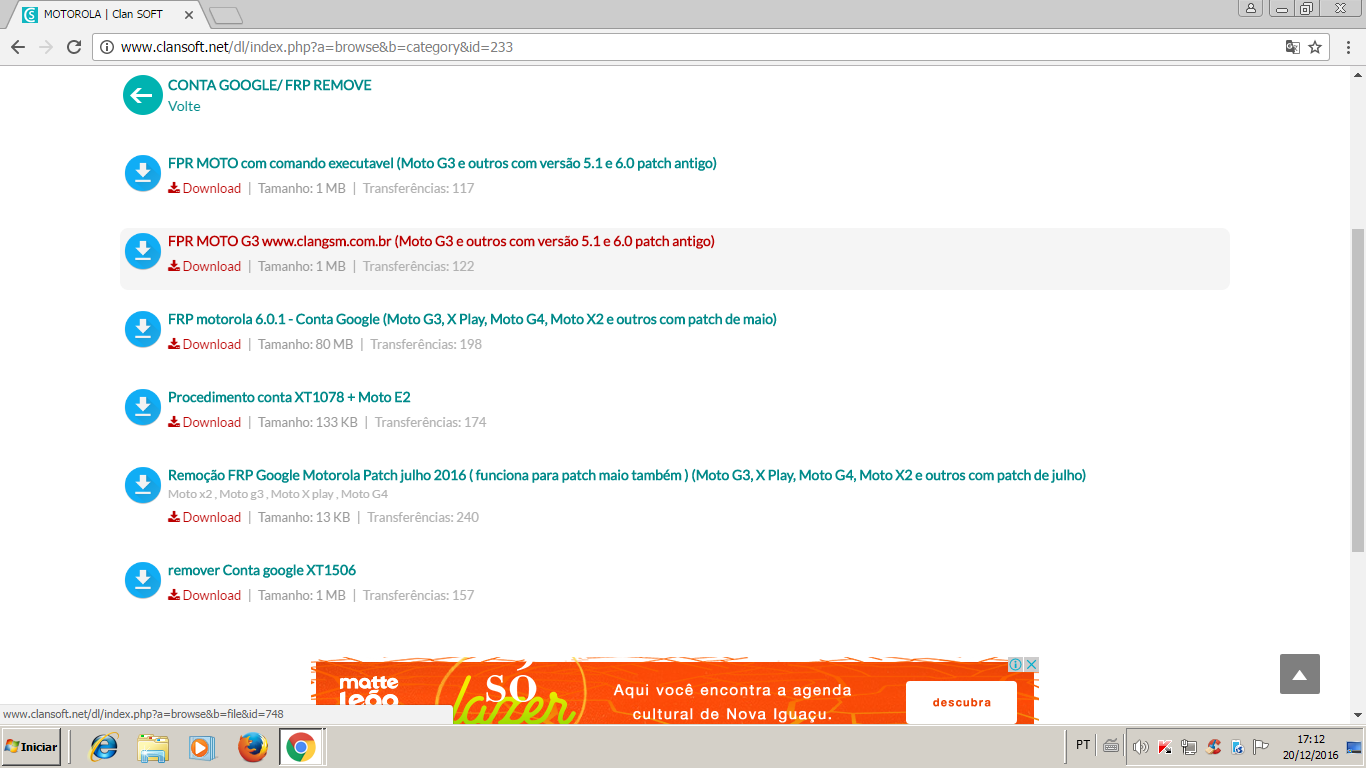This screenshot has width=1366, height=768.
Task: Click Download link for 133 KB file
Action: point(205,422)
